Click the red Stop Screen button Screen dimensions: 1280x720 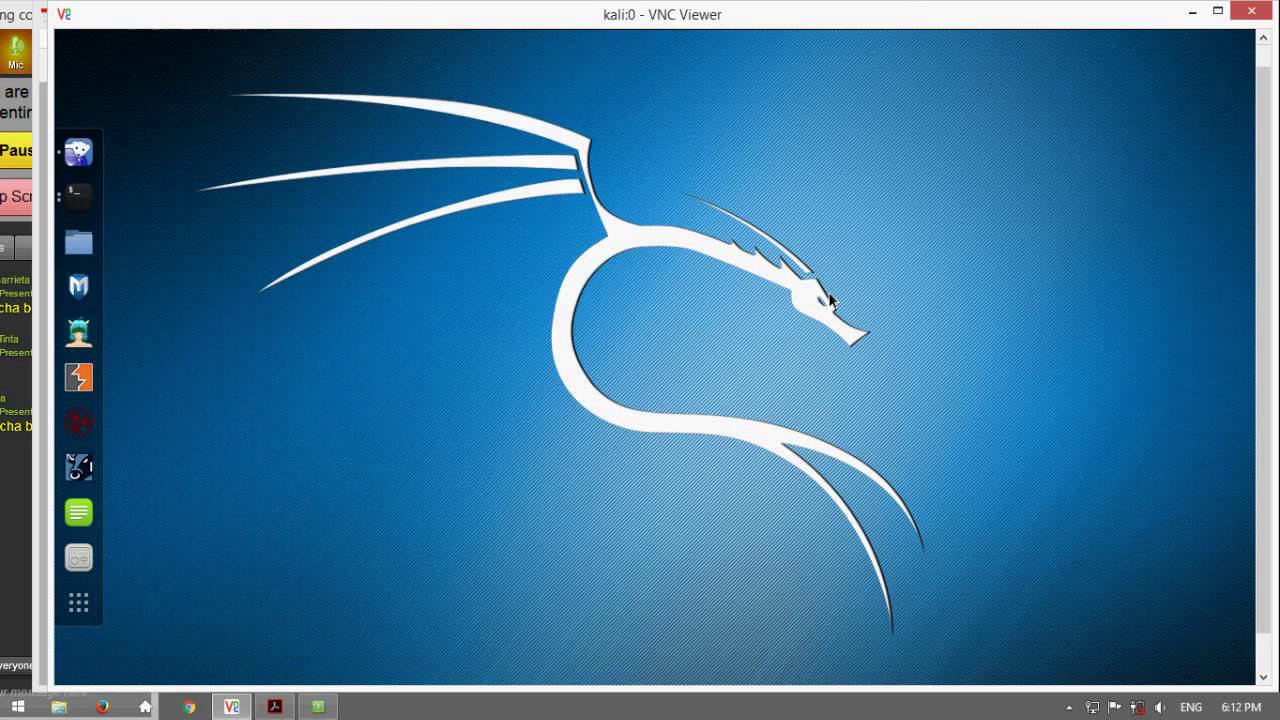coord(16,196)
